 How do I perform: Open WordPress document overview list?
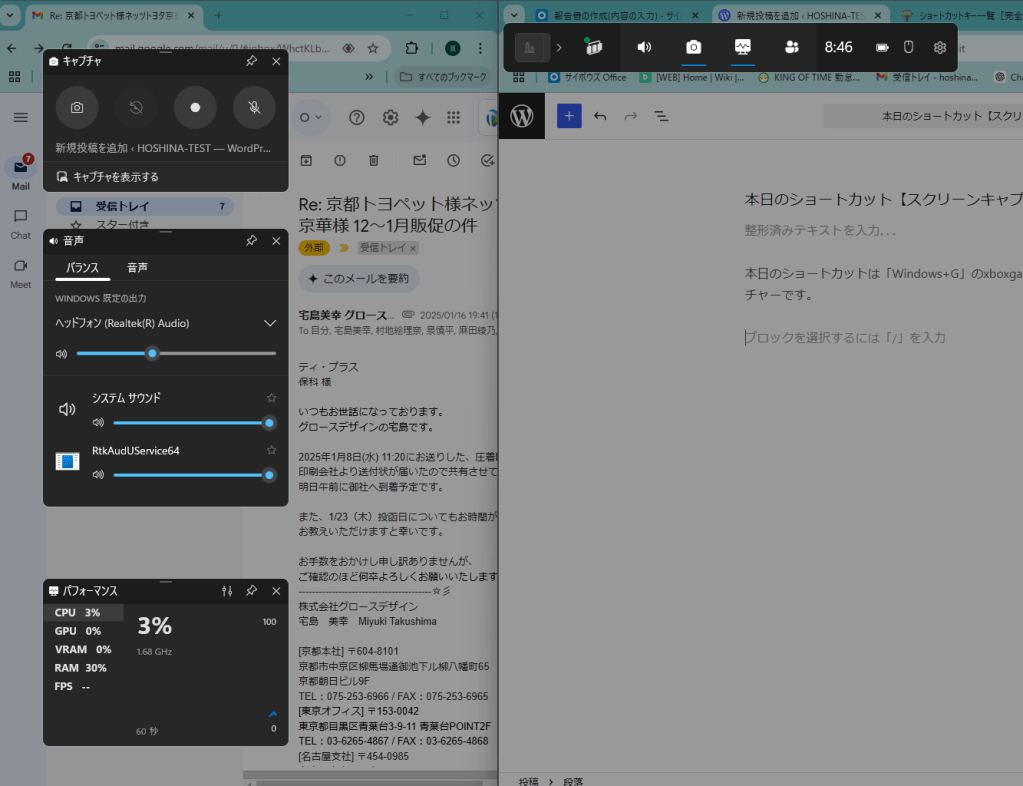[x=661, y=116]
